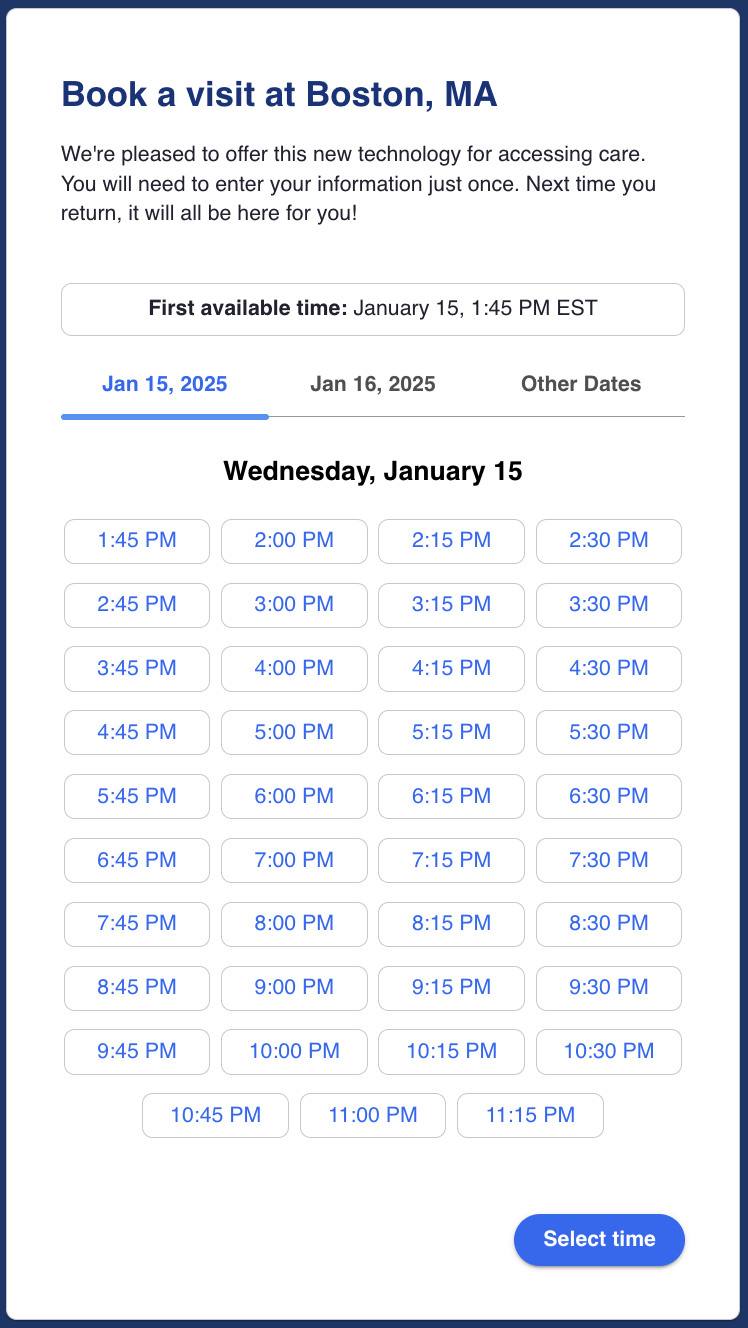Choose the 5:30 PM time

click(x=609, y=733)
